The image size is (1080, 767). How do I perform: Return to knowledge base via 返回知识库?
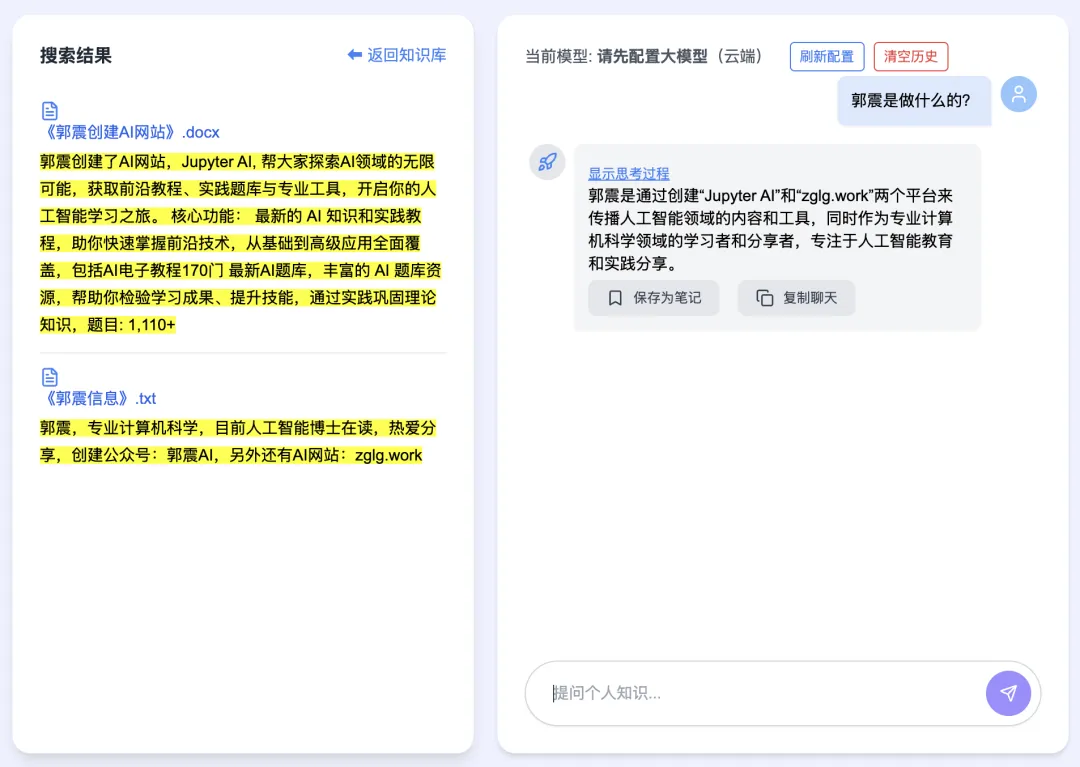397,55
